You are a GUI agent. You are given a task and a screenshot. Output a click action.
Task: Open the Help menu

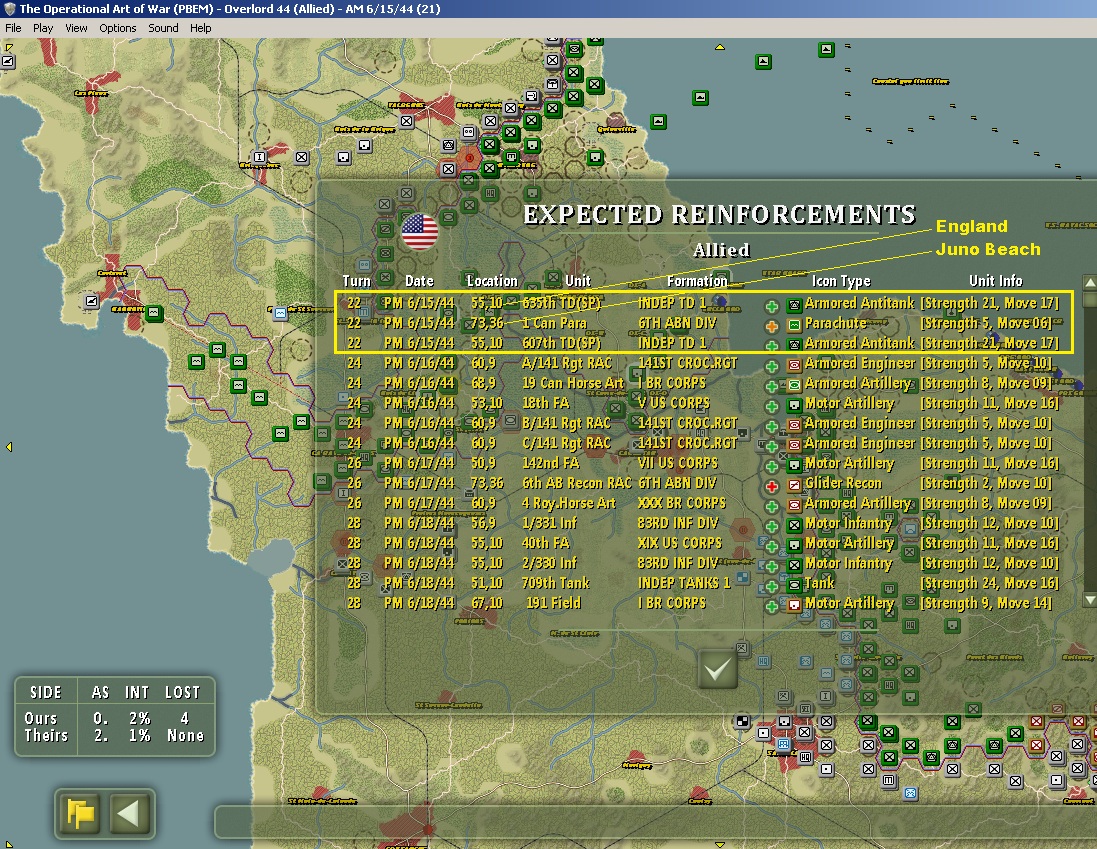click(x=201, y=28)
